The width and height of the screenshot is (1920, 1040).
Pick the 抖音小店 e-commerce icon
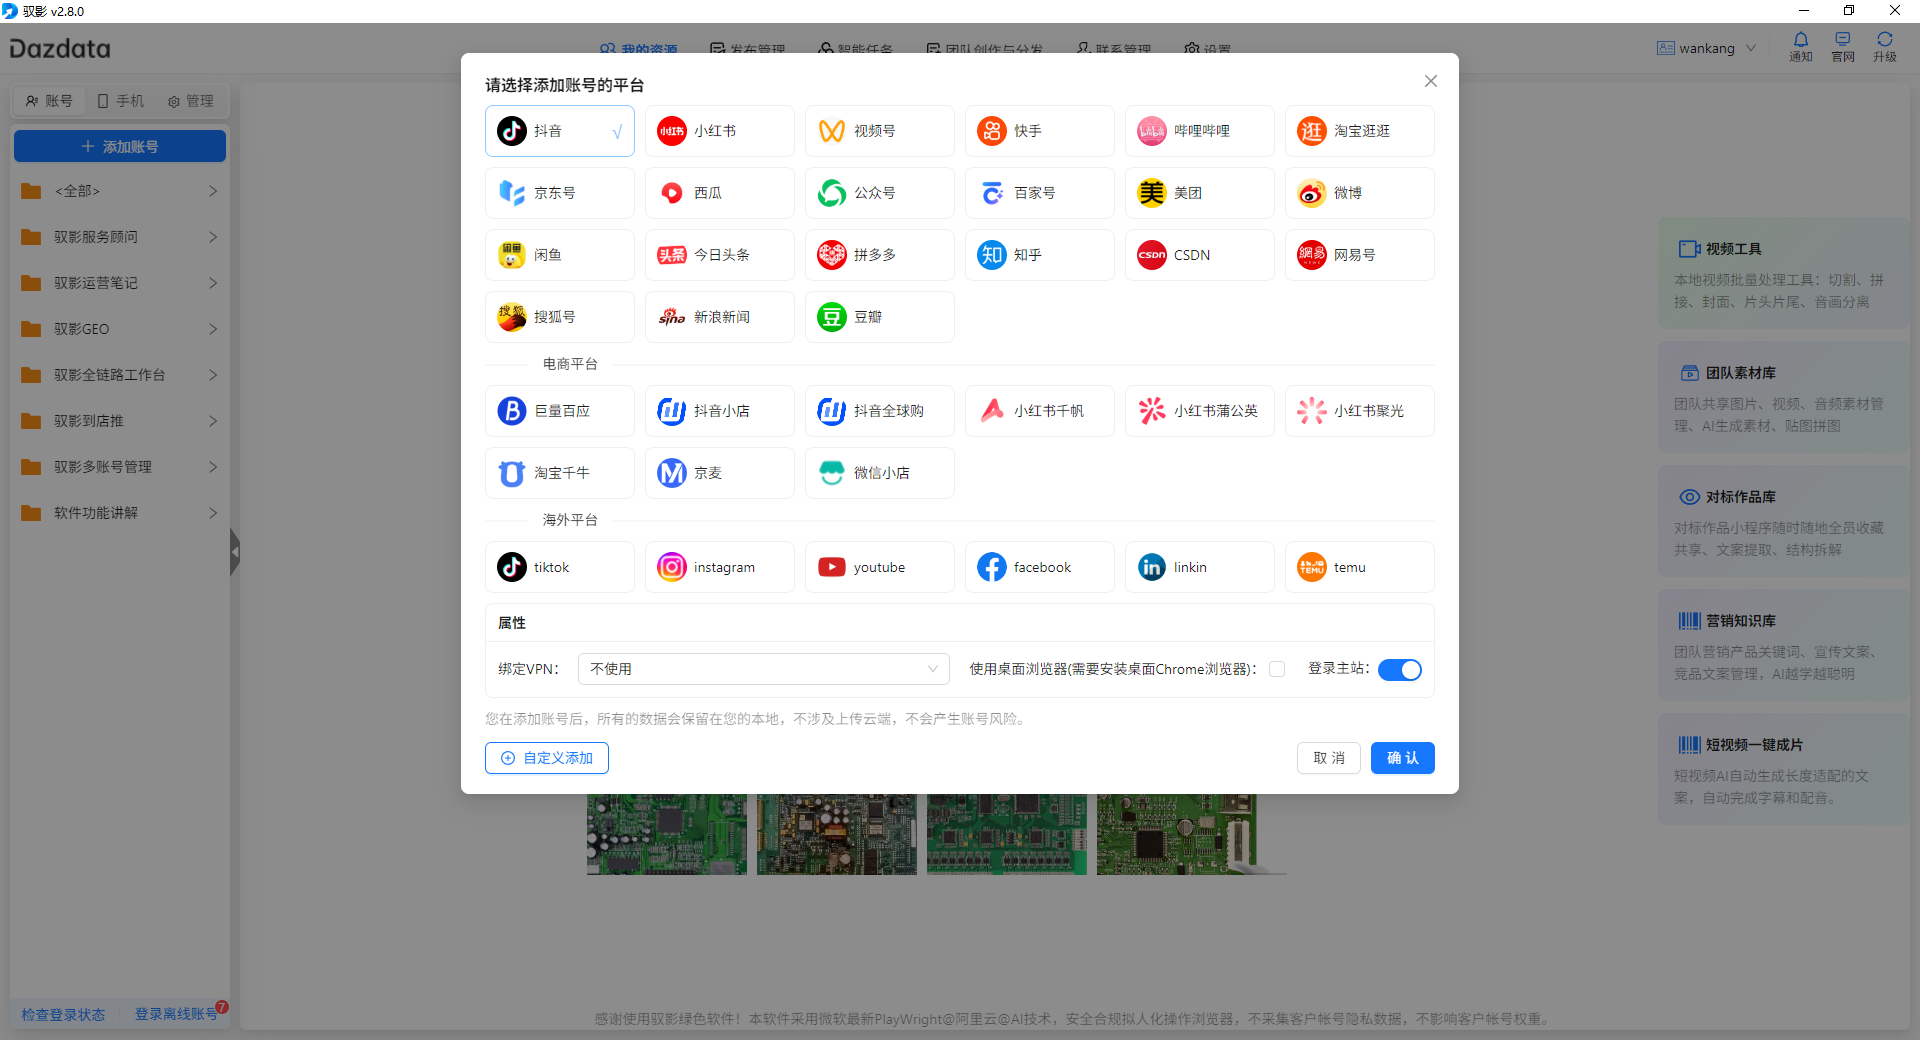[x=672, y=411]
